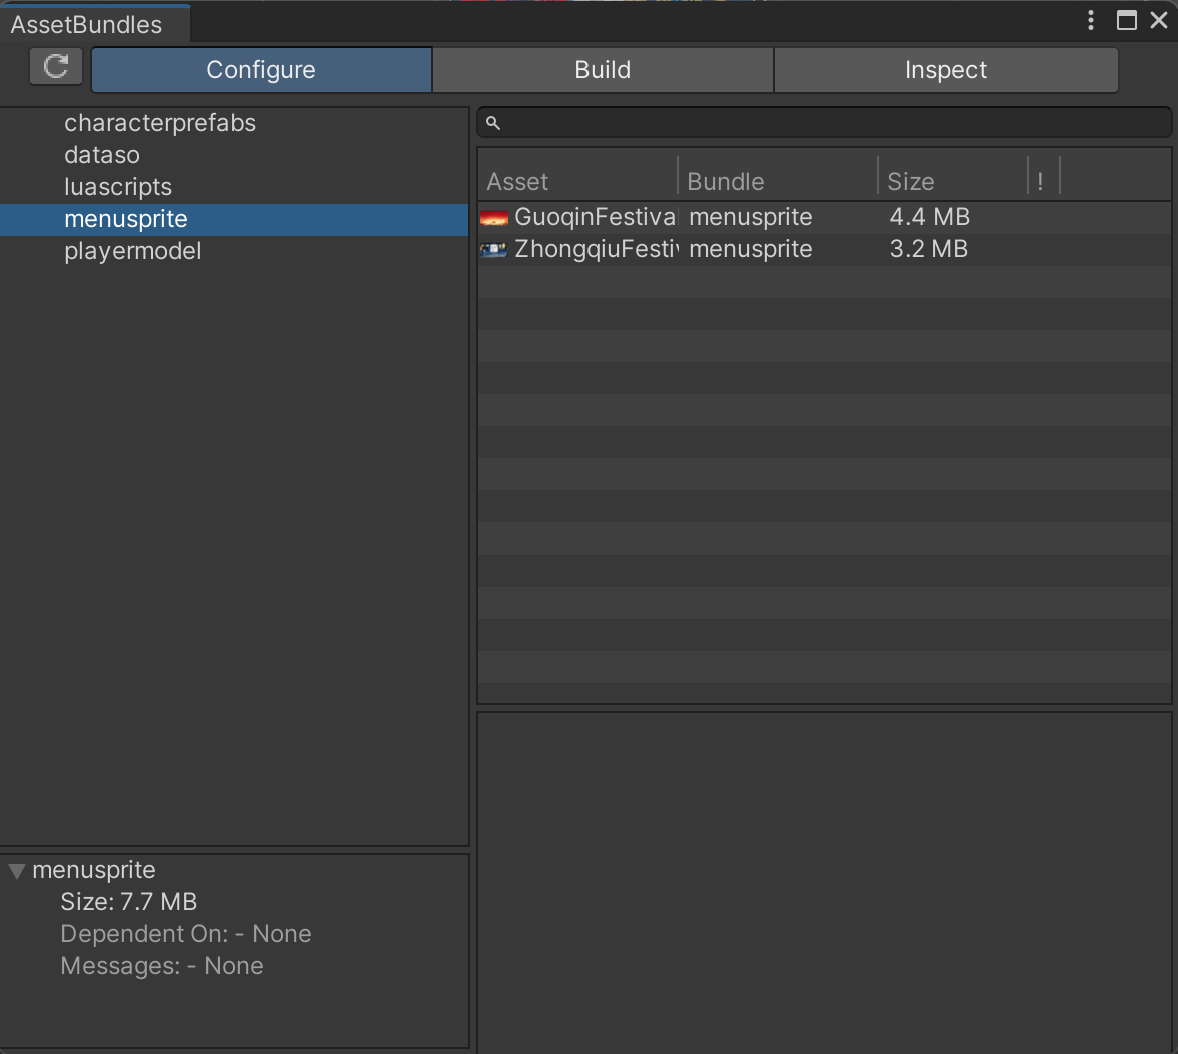The image size is (1178, 1054).
Task: Select the luascripts bundle
Action: (234, 187)
